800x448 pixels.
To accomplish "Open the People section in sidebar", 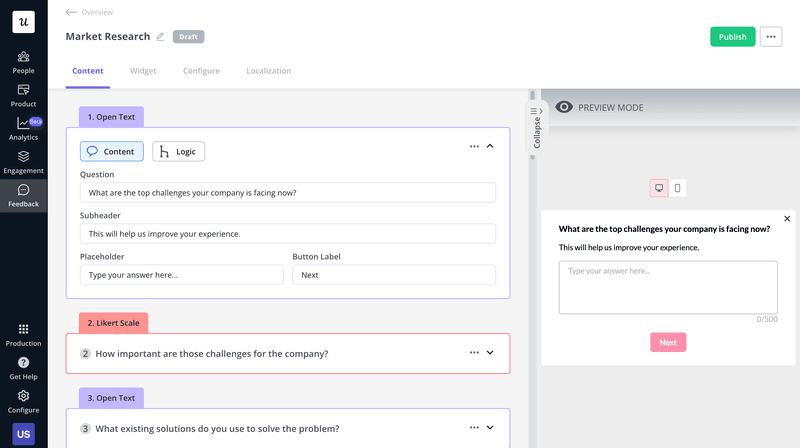I will click(23, 62).
